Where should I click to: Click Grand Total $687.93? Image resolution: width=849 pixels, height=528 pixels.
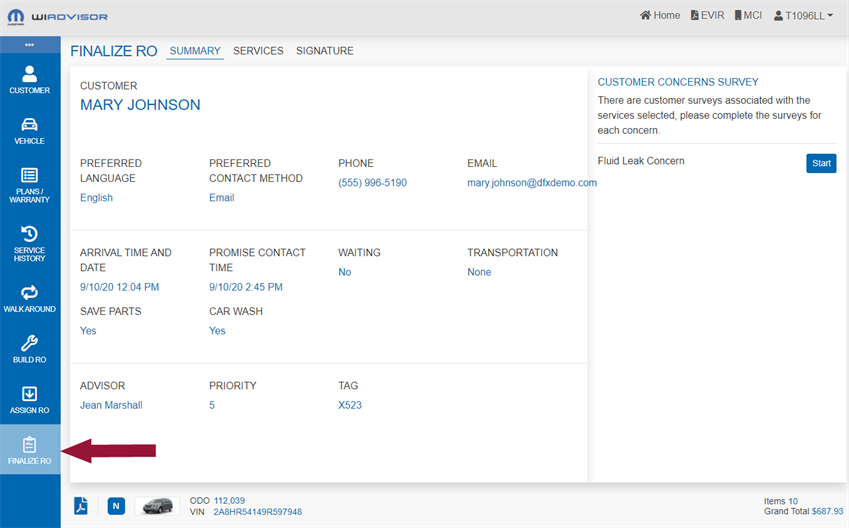point(827,511)
